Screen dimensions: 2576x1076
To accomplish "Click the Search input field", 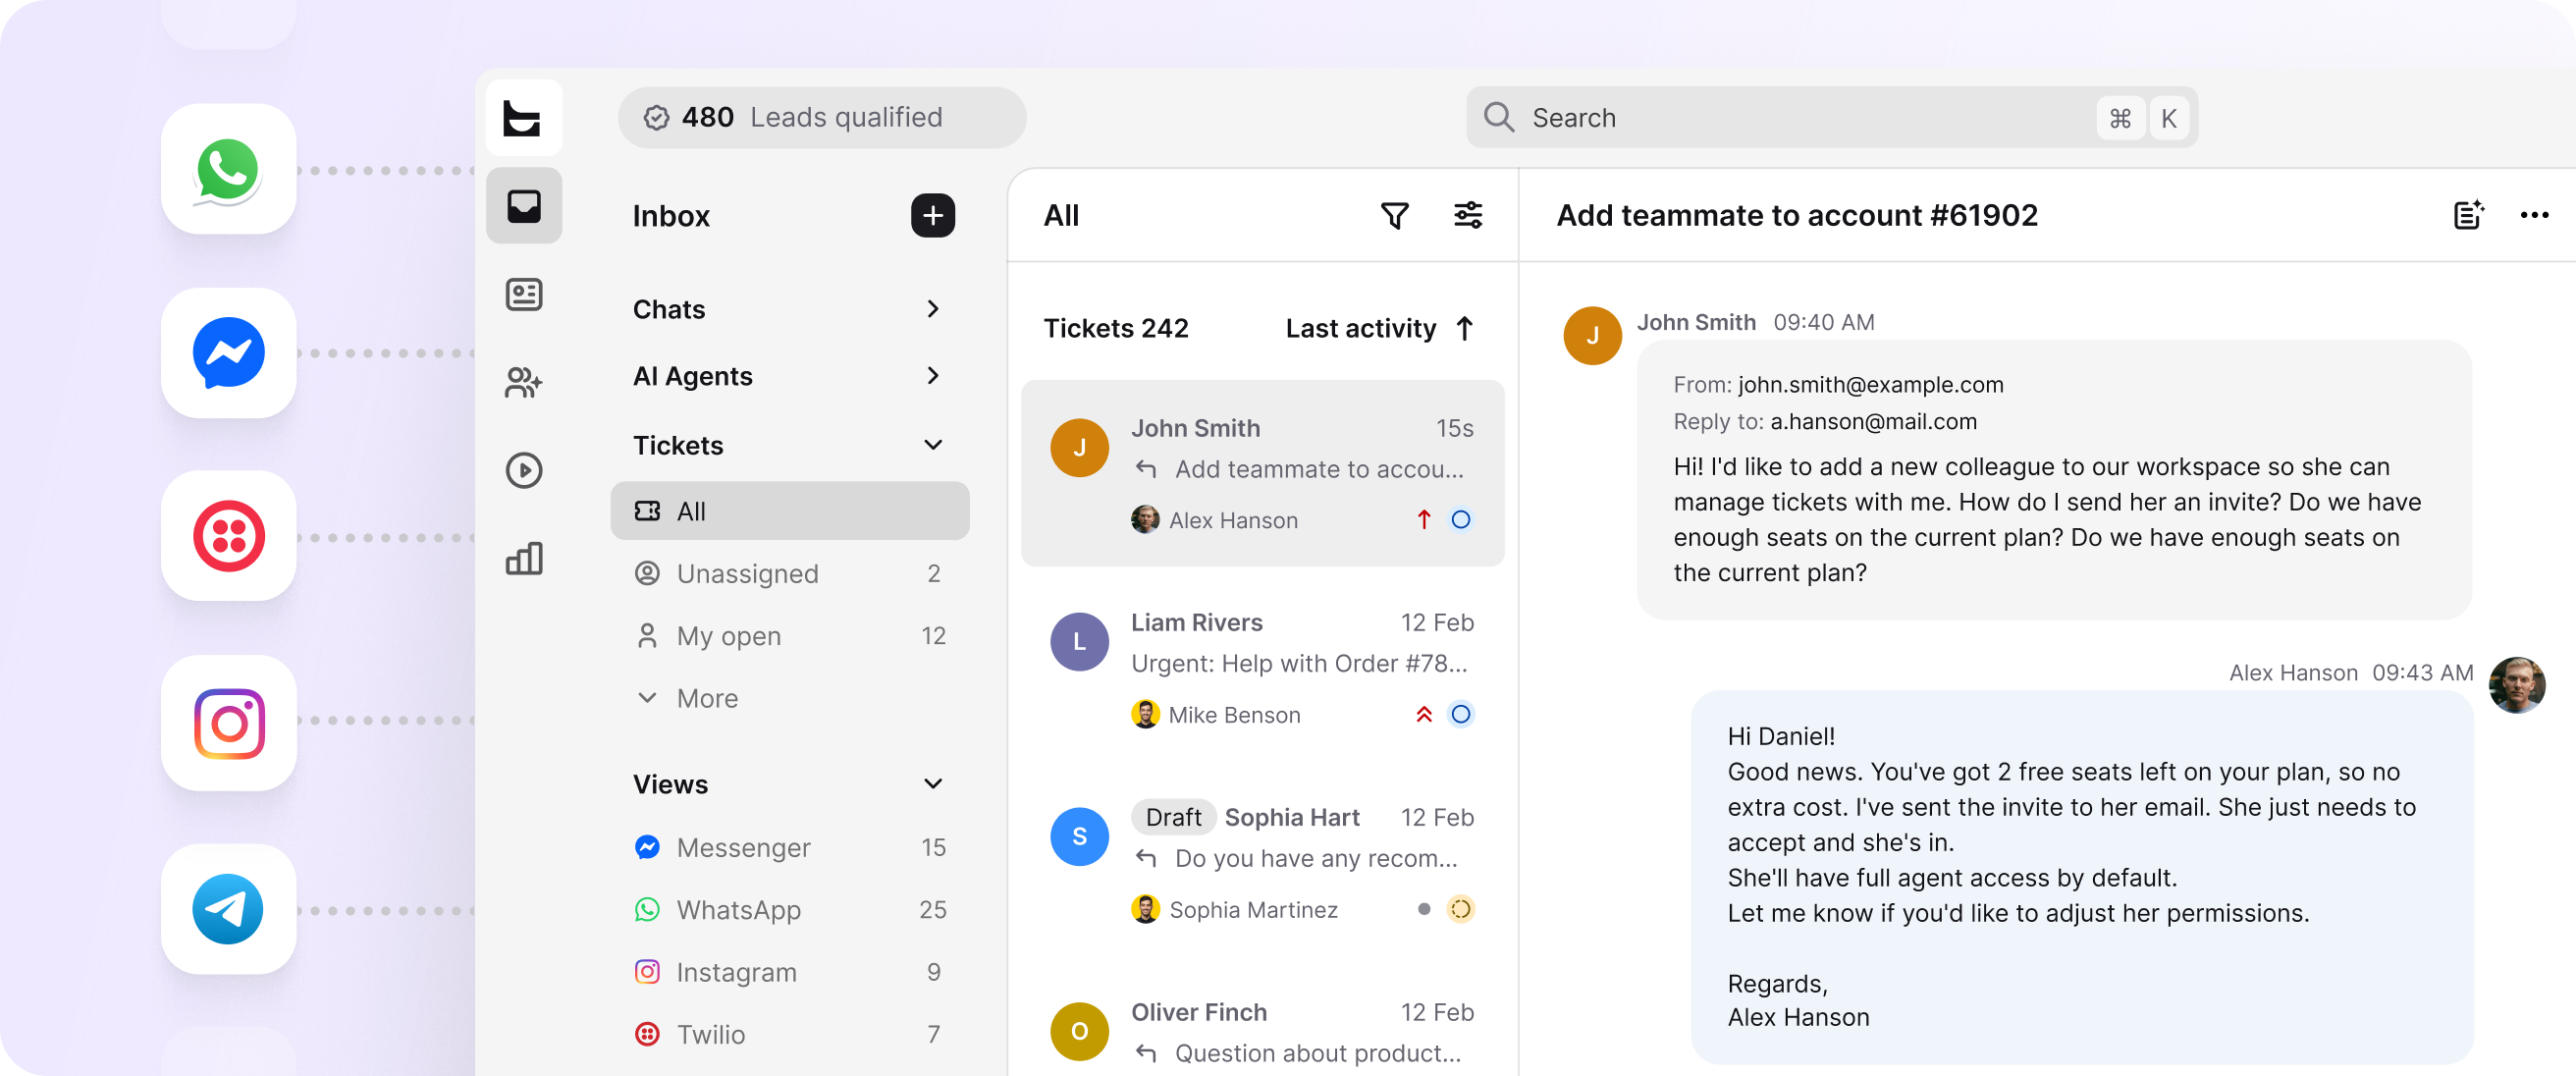I will point(1831,117).
